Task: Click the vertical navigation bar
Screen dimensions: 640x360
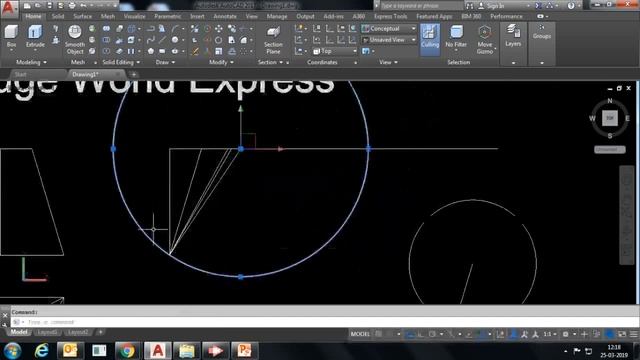Action: (x=627, y=215)
